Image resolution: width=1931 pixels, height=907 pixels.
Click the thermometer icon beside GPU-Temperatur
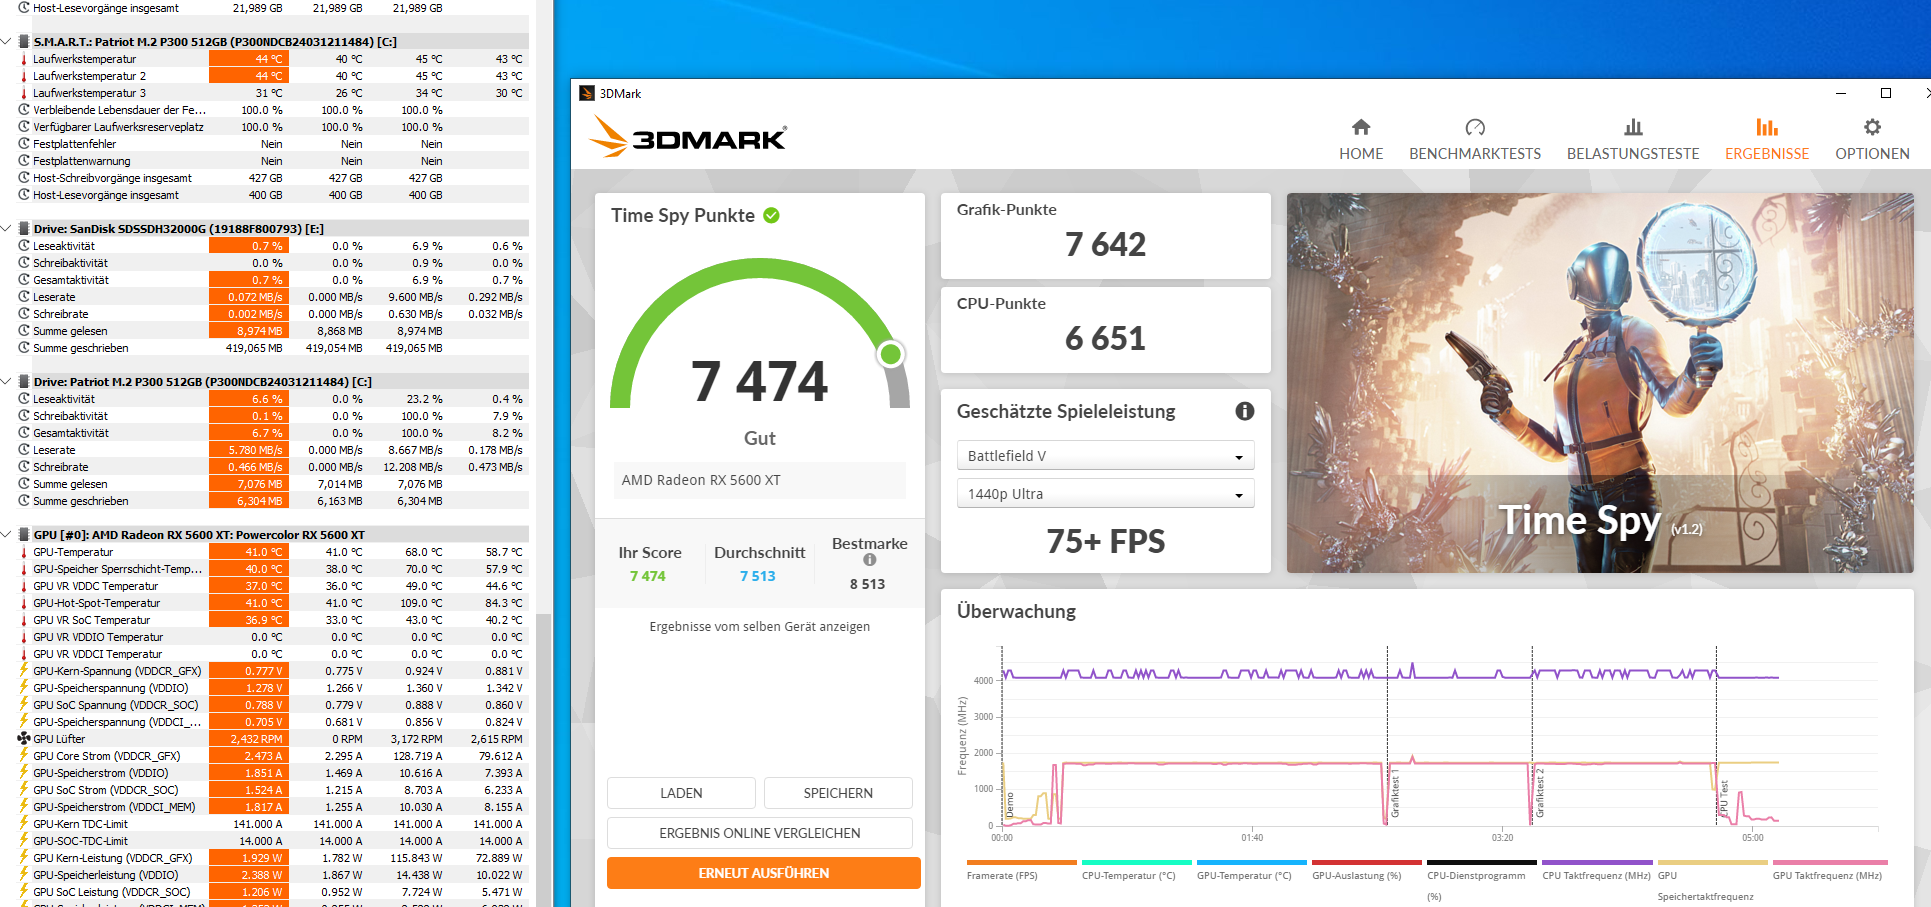(24, 552)
